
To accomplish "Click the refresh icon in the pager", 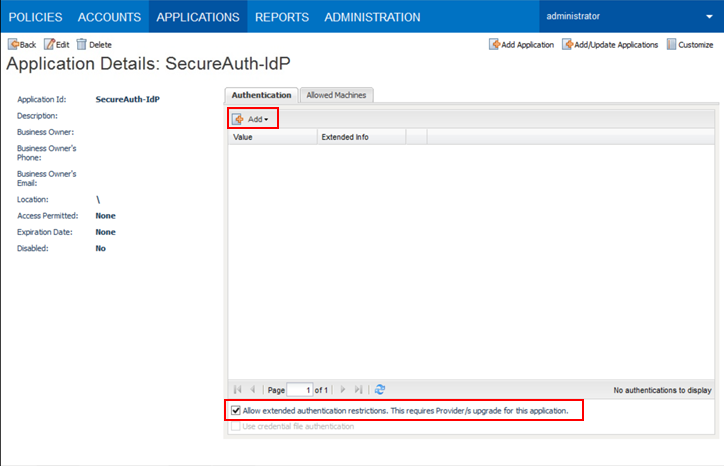I will (x=380, y=389).
